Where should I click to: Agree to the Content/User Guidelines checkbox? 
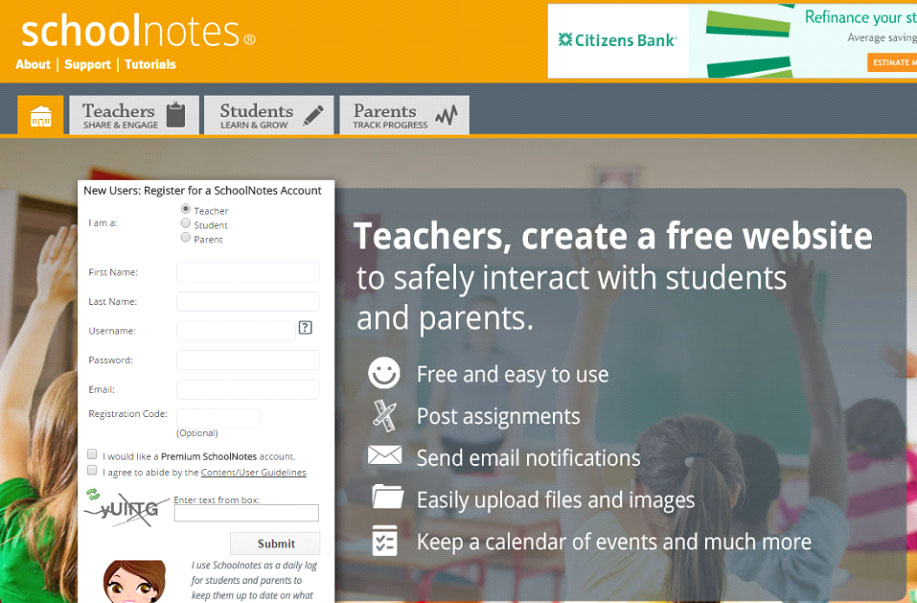click(92, 470)
